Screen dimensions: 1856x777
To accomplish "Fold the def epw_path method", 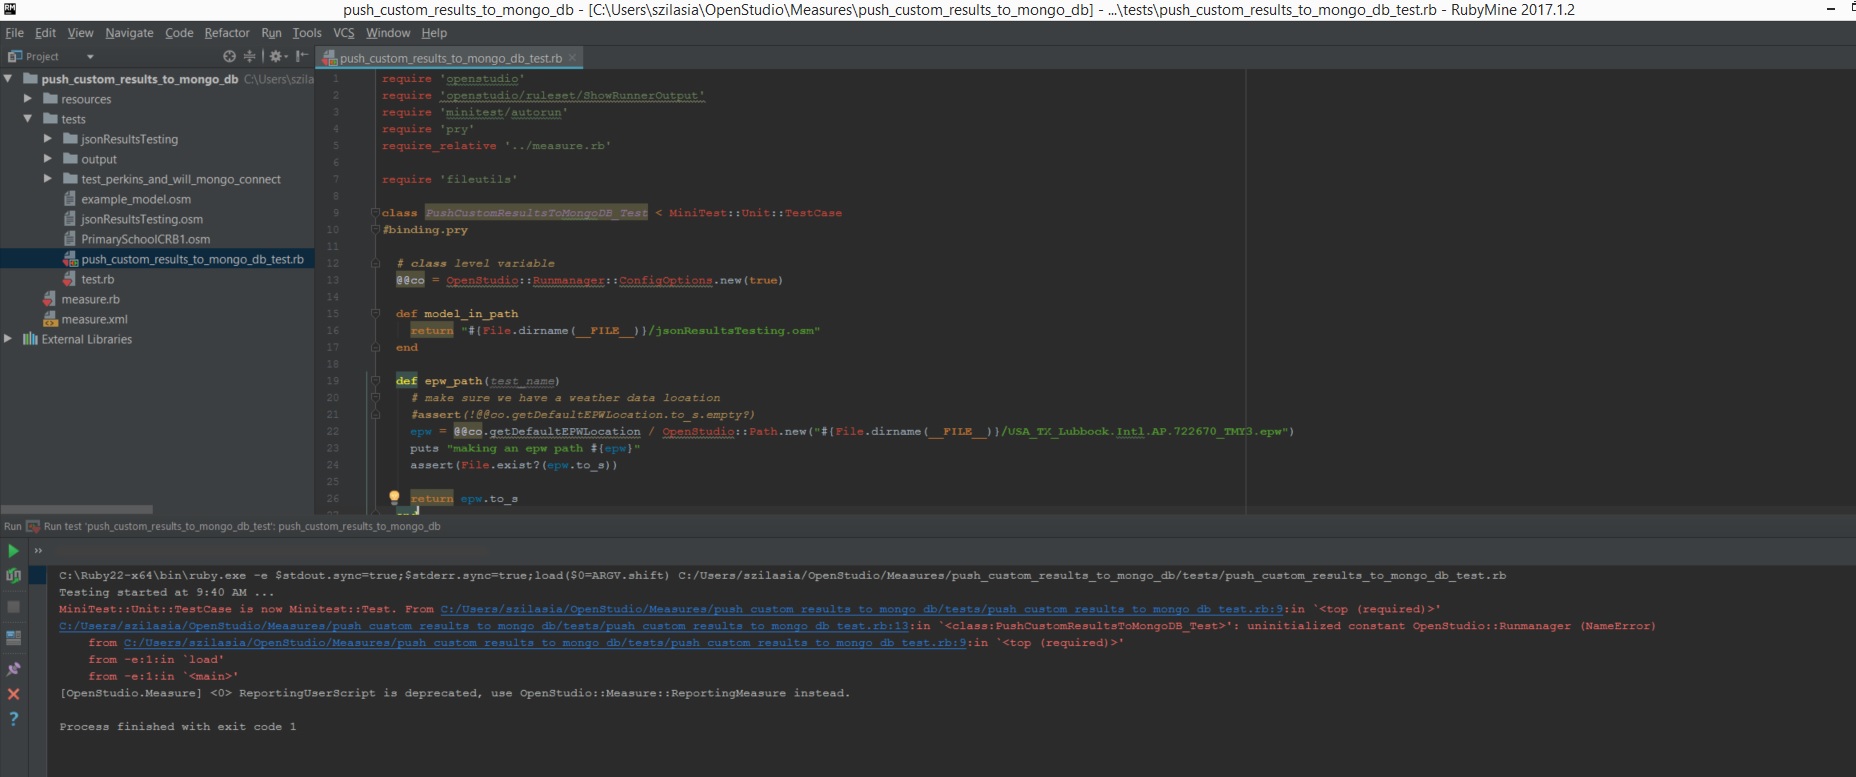I will pos(375,381).
